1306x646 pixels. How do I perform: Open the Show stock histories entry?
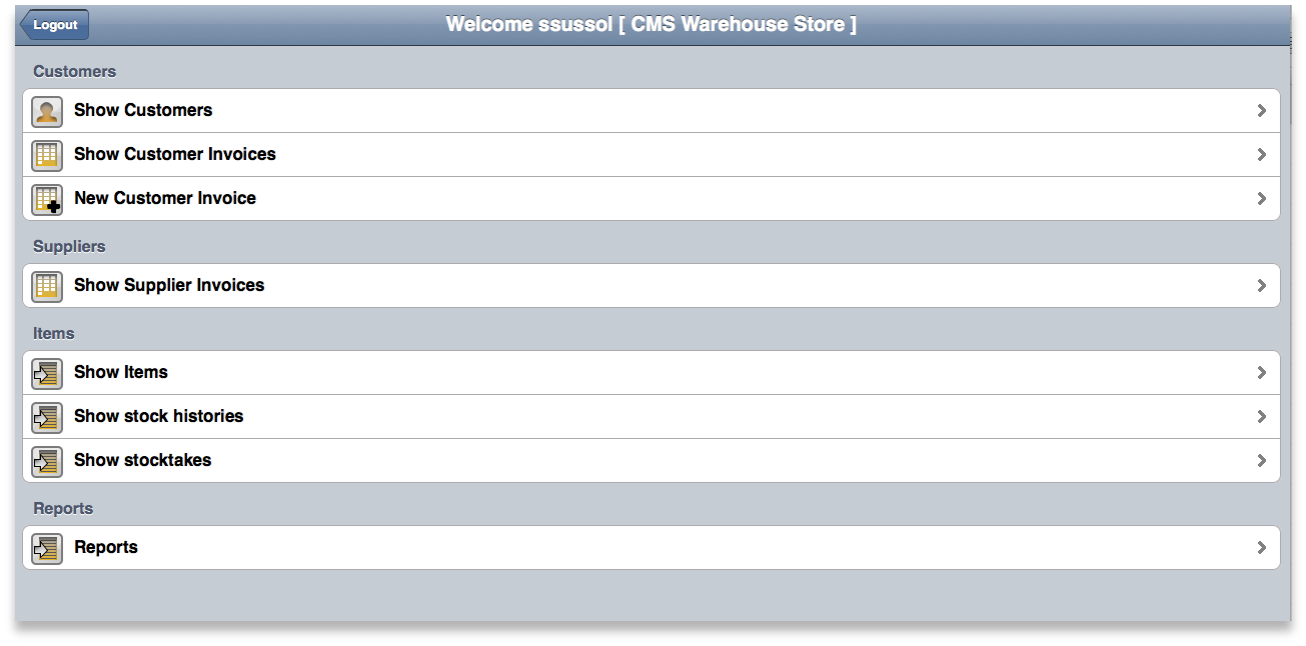coord(159,416)
